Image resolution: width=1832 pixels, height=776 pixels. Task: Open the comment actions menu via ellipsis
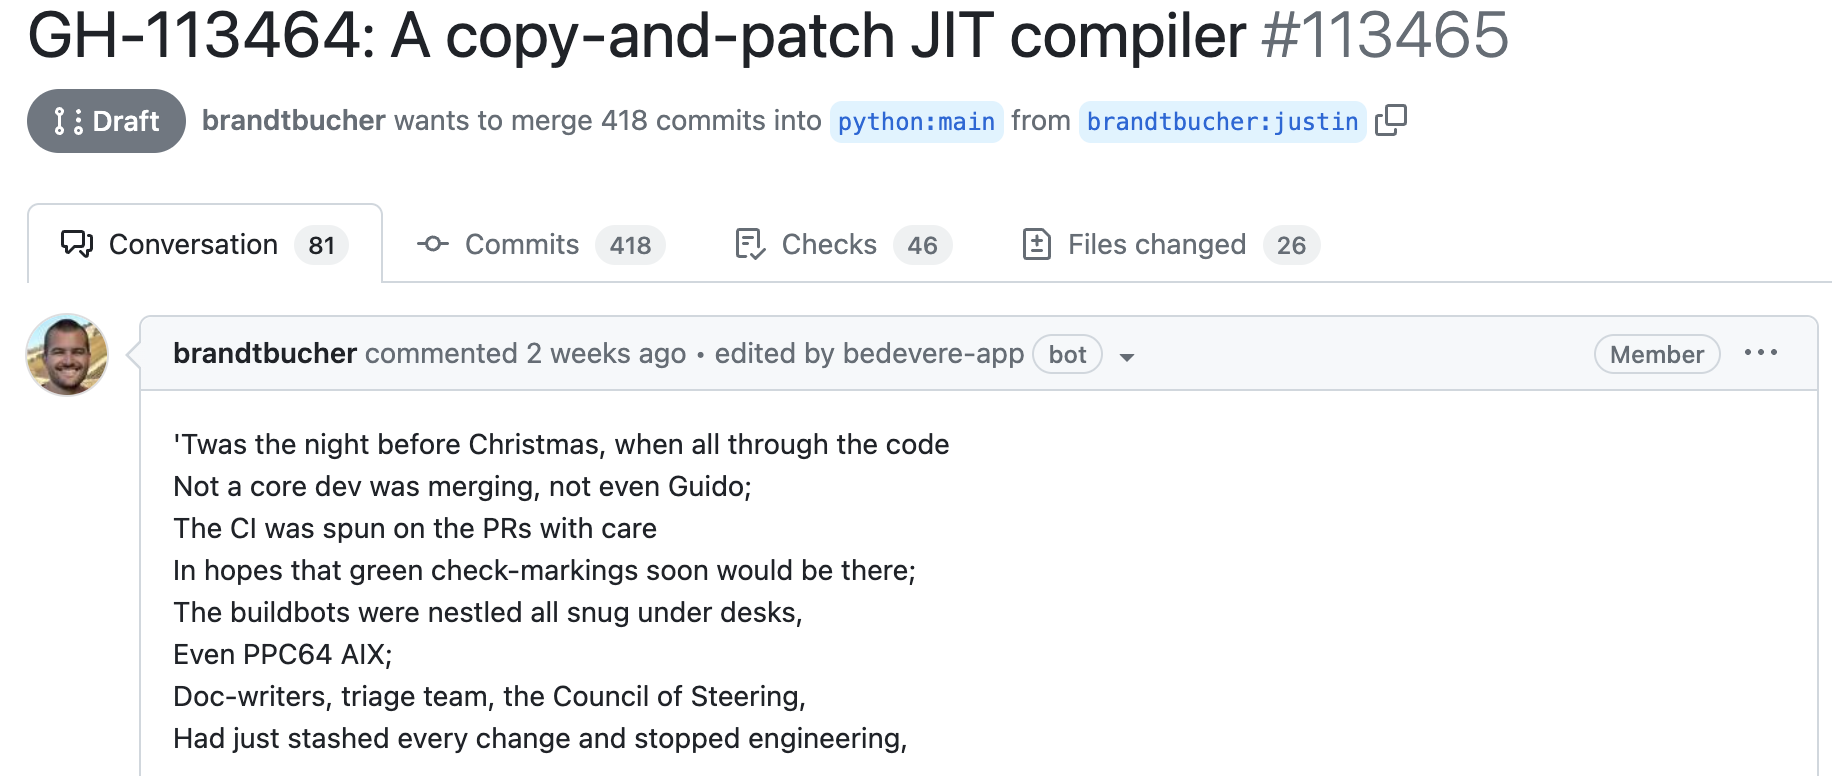[x=1762, y=352]
